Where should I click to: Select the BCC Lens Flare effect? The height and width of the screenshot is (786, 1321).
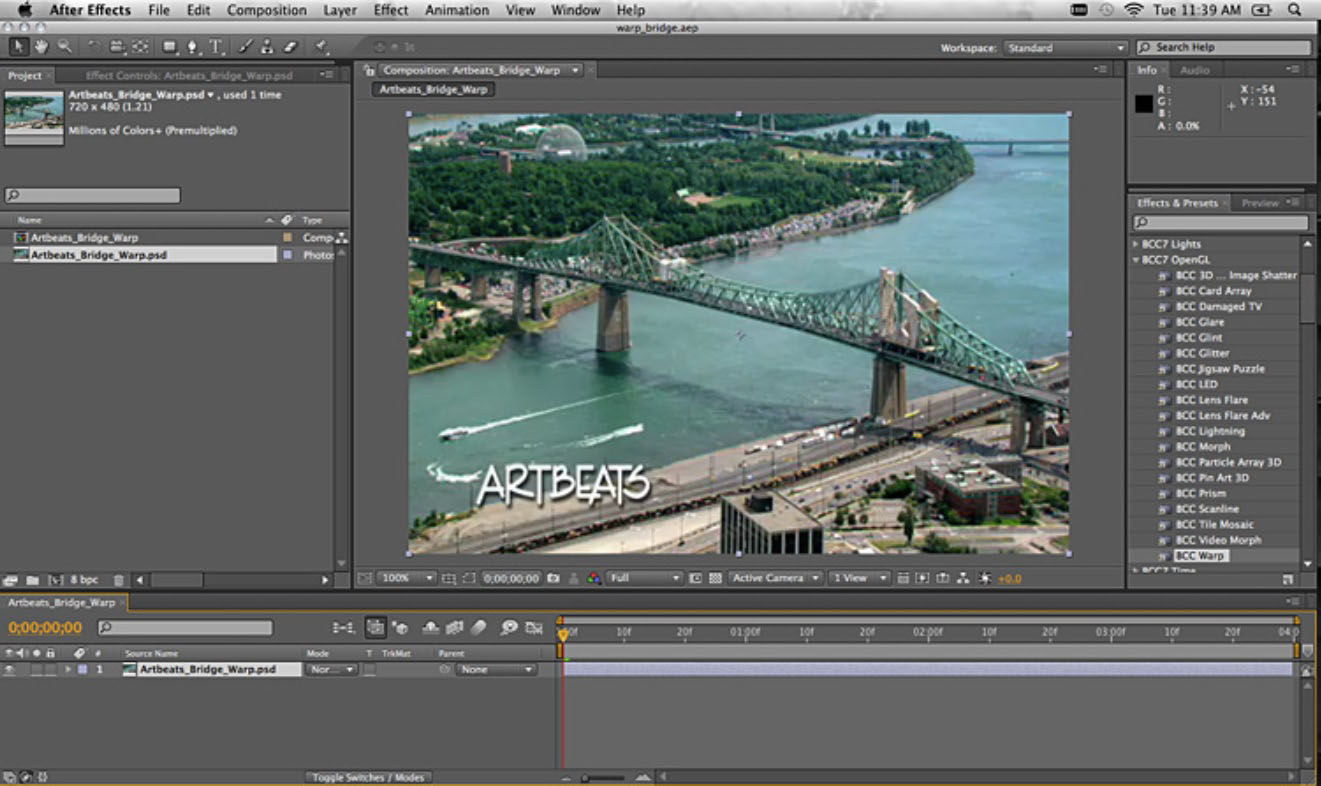coord(1211,400)
